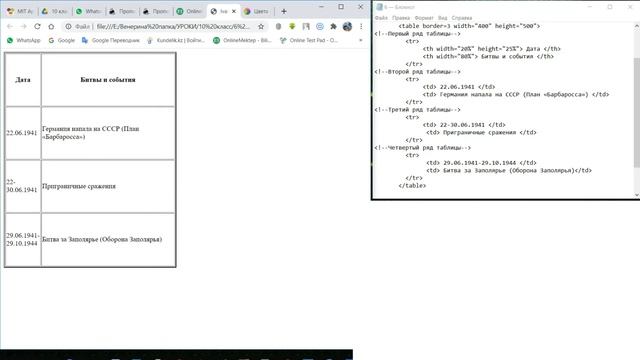Open Файл menu in Notepad
The image size is (640, 360).
381,18
